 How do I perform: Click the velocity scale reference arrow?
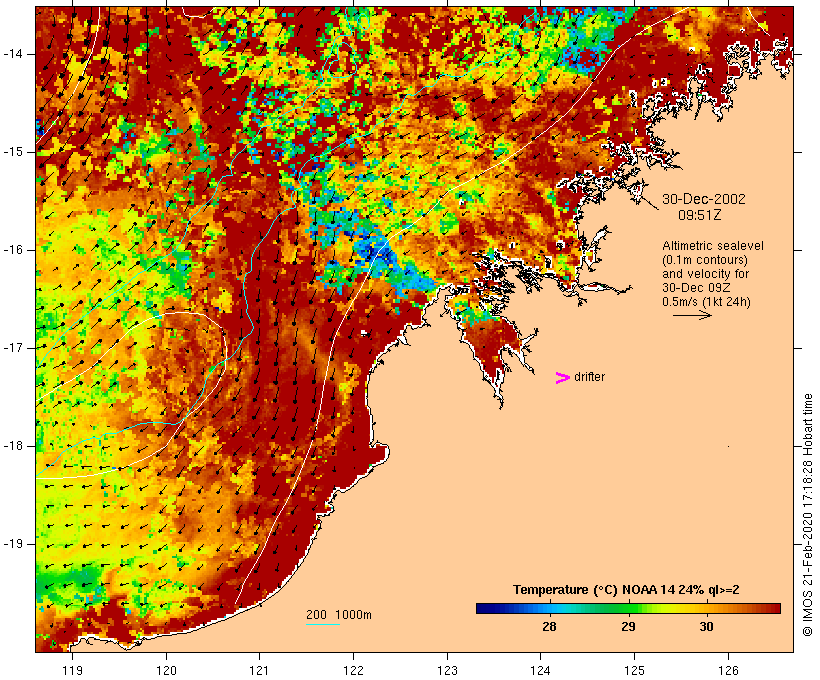692,315
